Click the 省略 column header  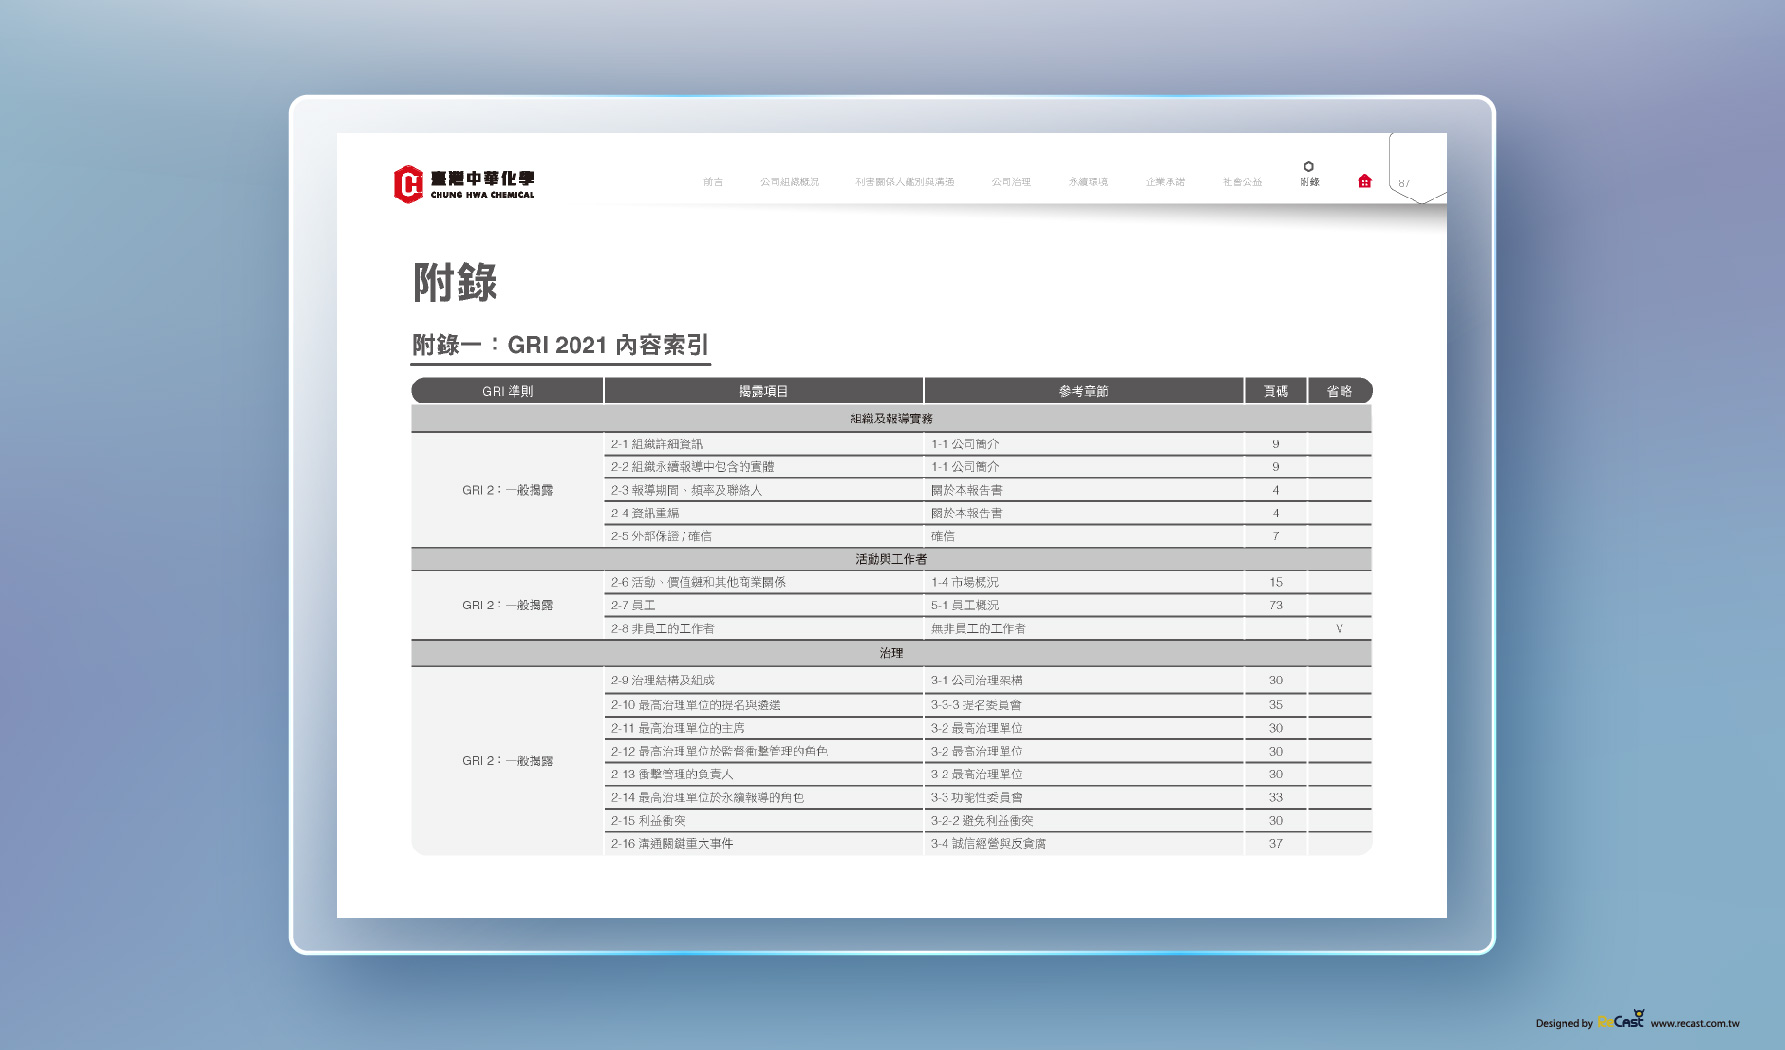pos(1339,391)
